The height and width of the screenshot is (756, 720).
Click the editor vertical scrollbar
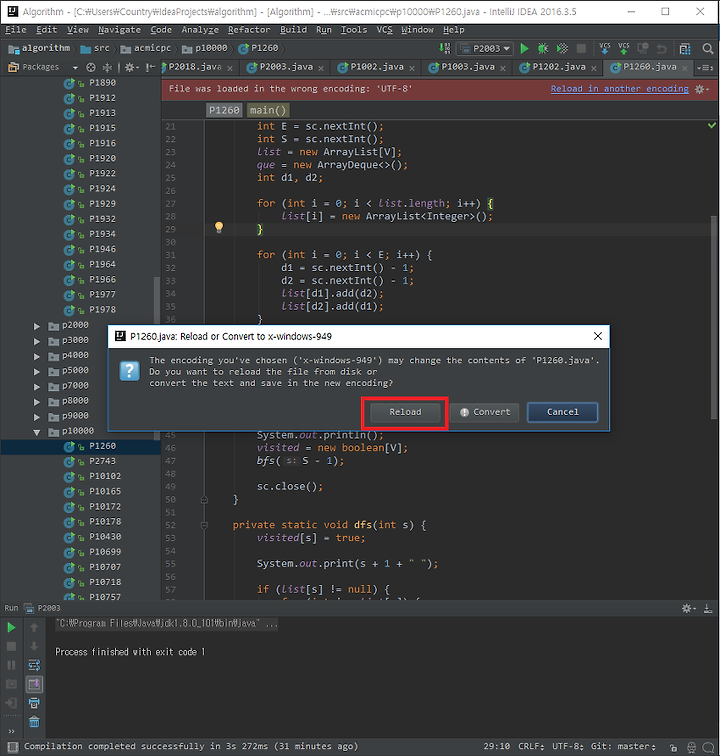pos(715,318)
